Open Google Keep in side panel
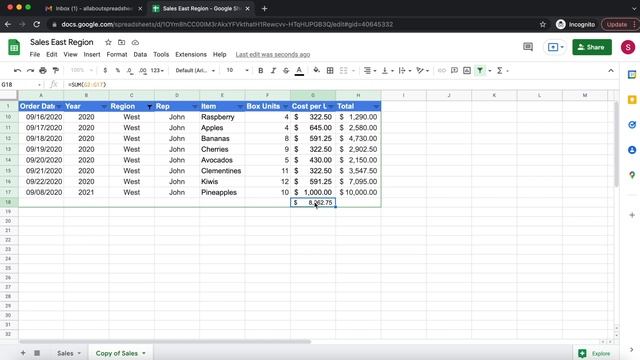Viewport: 640px width, 360px height. click(x=632, y=100)
